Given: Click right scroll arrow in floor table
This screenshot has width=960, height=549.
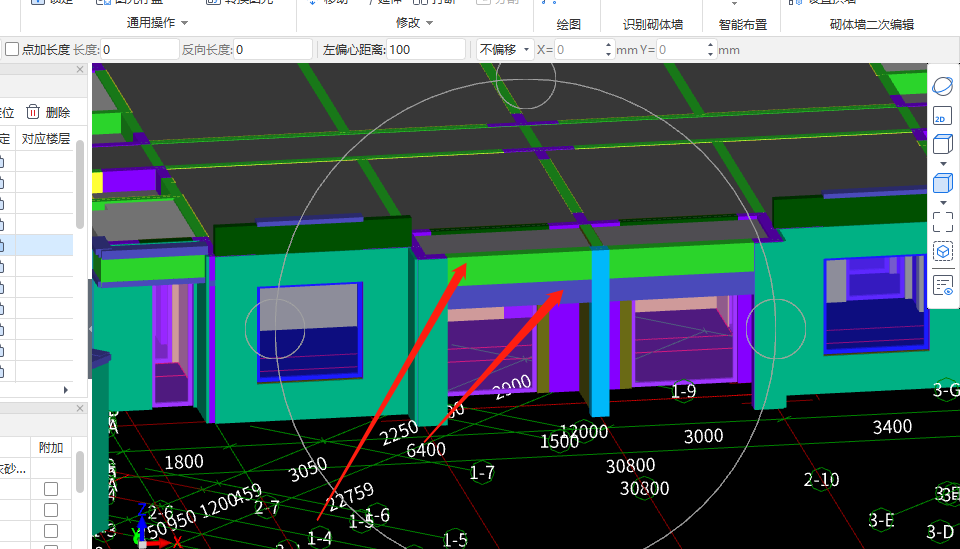Looking at the screenshot, I should [66, 390].
